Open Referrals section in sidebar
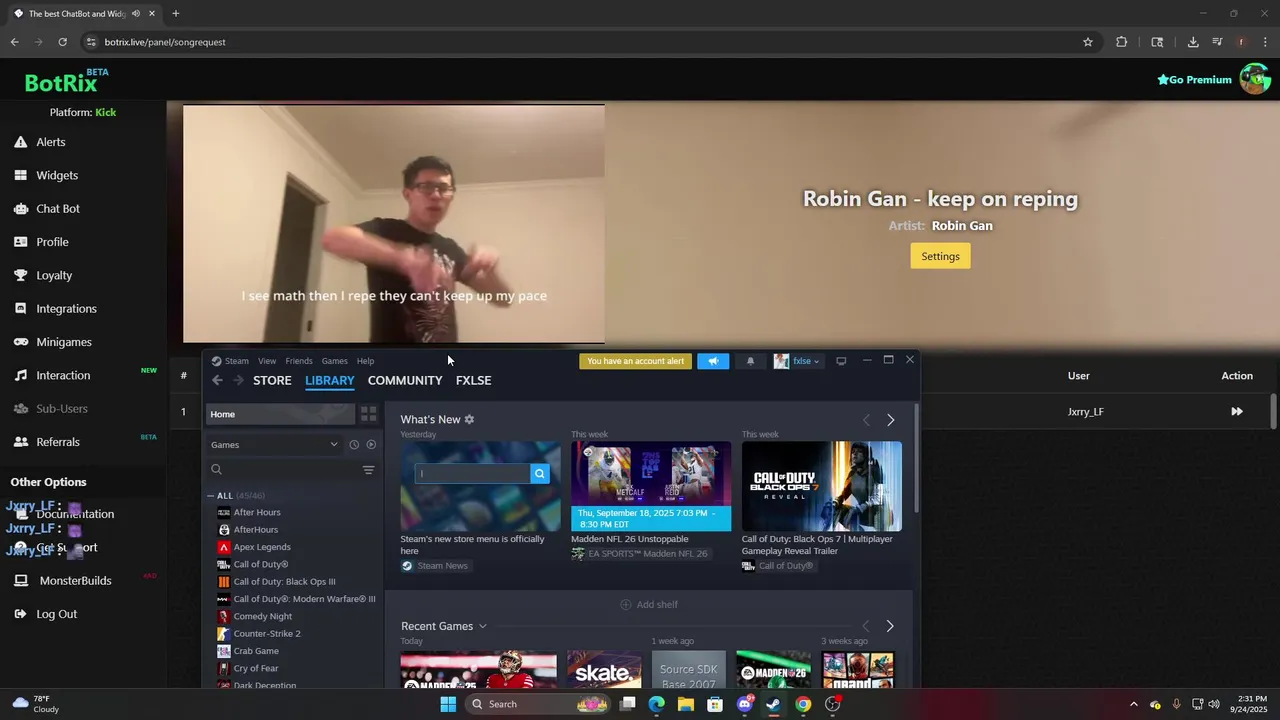1280x720 pixels. point(58,442)
